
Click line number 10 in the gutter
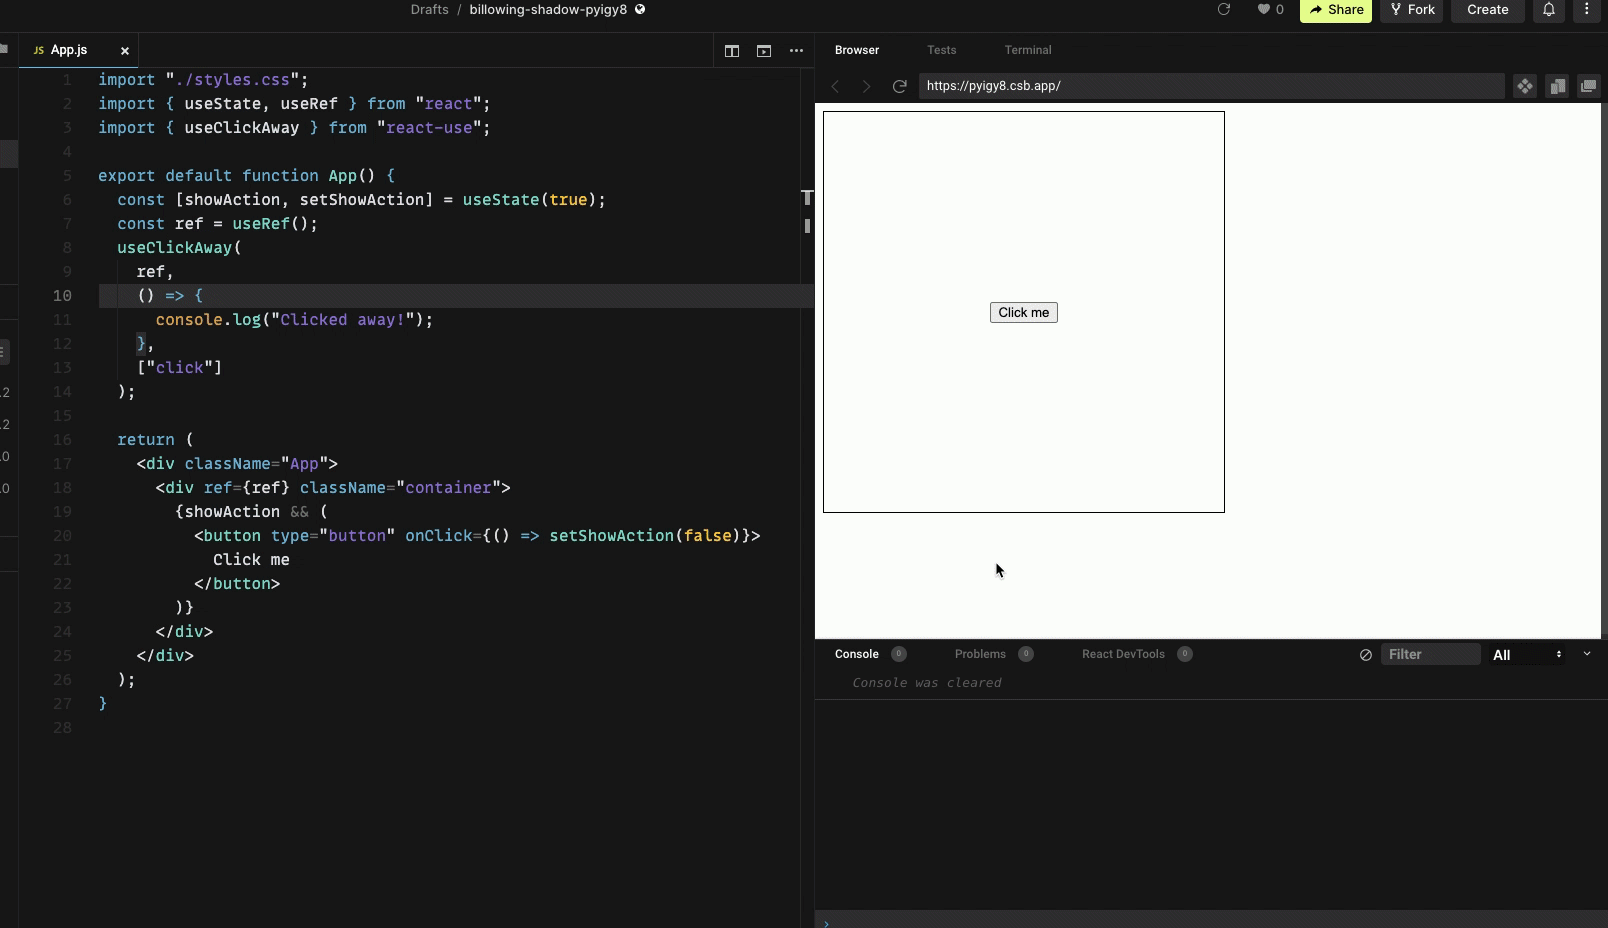point(62,296)
